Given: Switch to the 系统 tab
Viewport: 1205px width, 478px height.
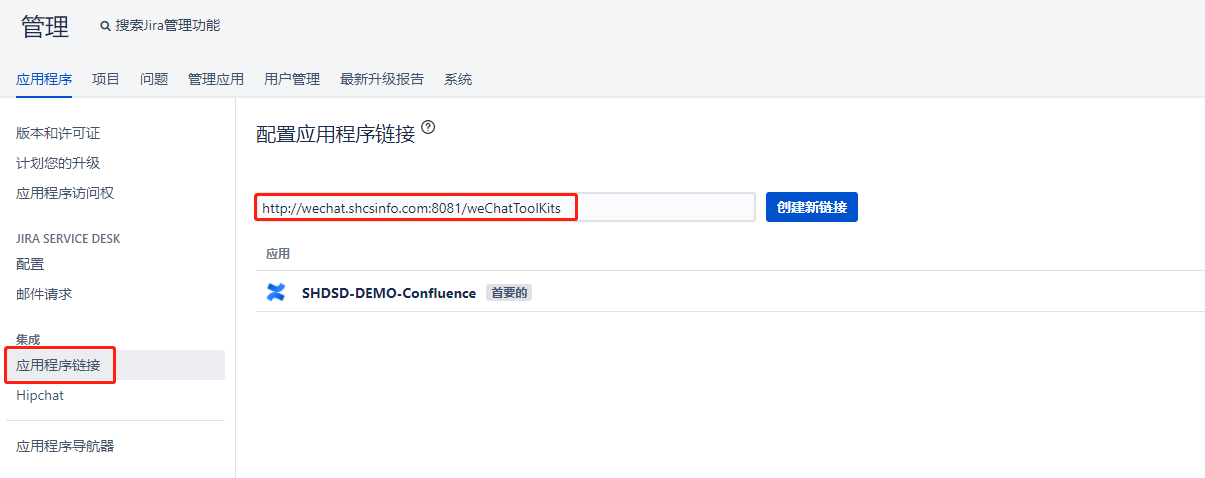Looking at the screenshot, I should click(x=458, y=79).
